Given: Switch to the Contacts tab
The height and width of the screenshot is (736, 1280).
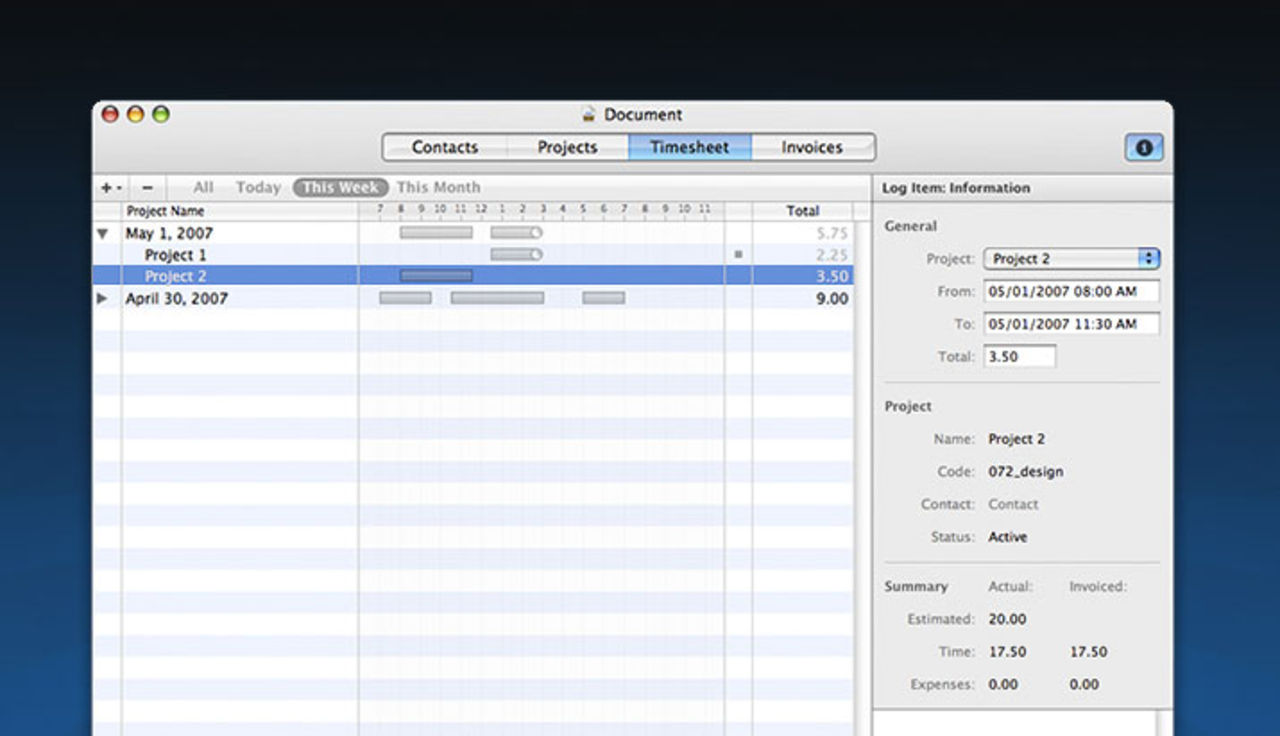Looking at the screenshot, I should pos(445,148).
